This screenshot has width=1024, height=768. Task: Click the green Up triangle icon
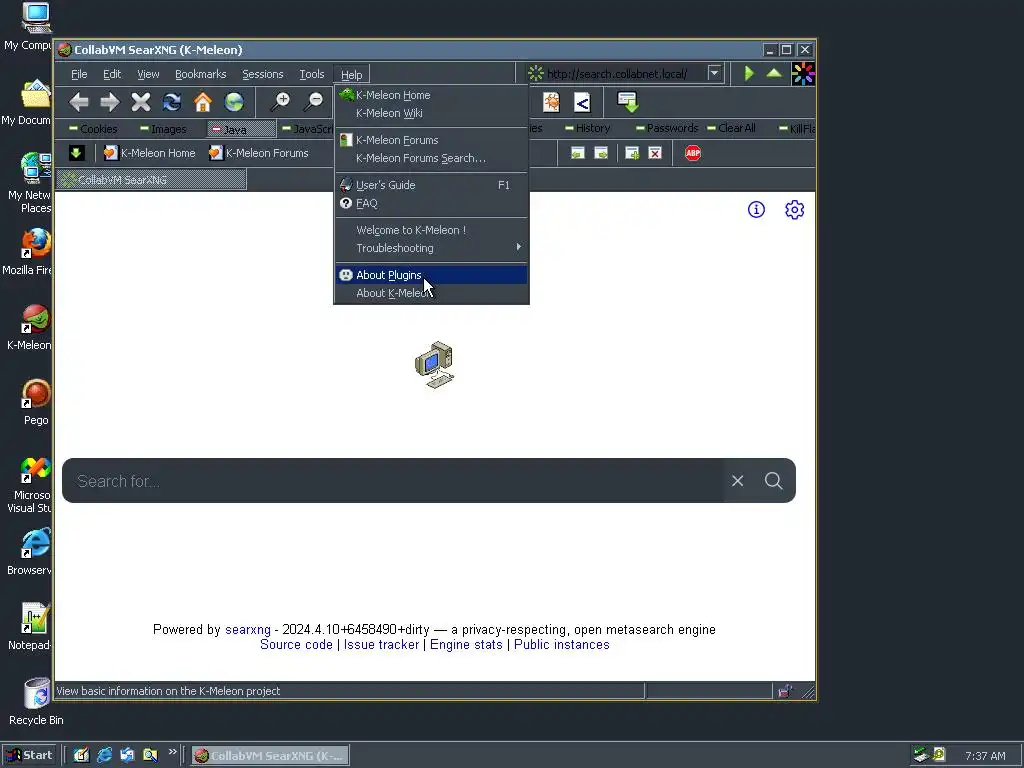[x=774, y=73]
